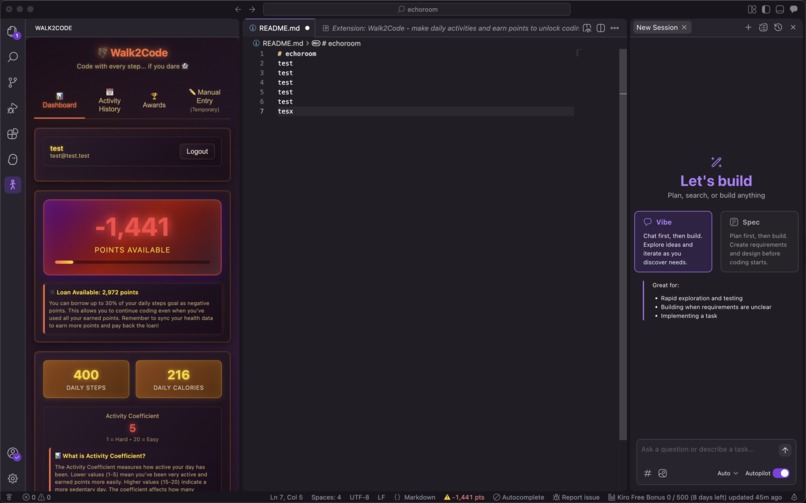Image resolution: width=806 pixels, height=503 pixels.
Task: Click the 216 Daily Calories card
Action: 178,379
